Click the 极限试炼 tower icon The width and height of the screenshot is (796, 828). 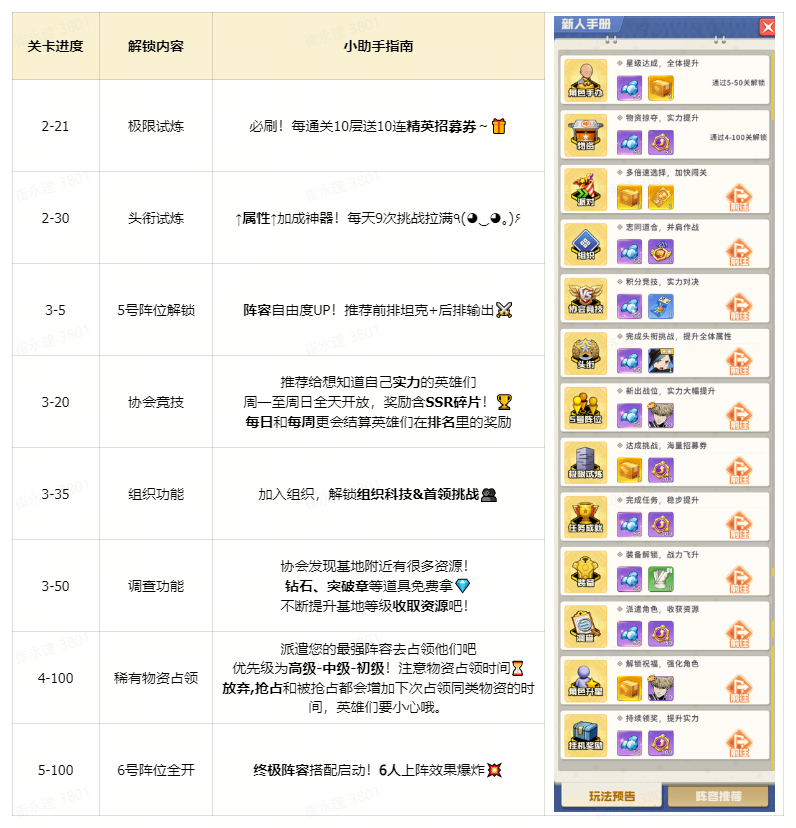click(x=585, y=462)
